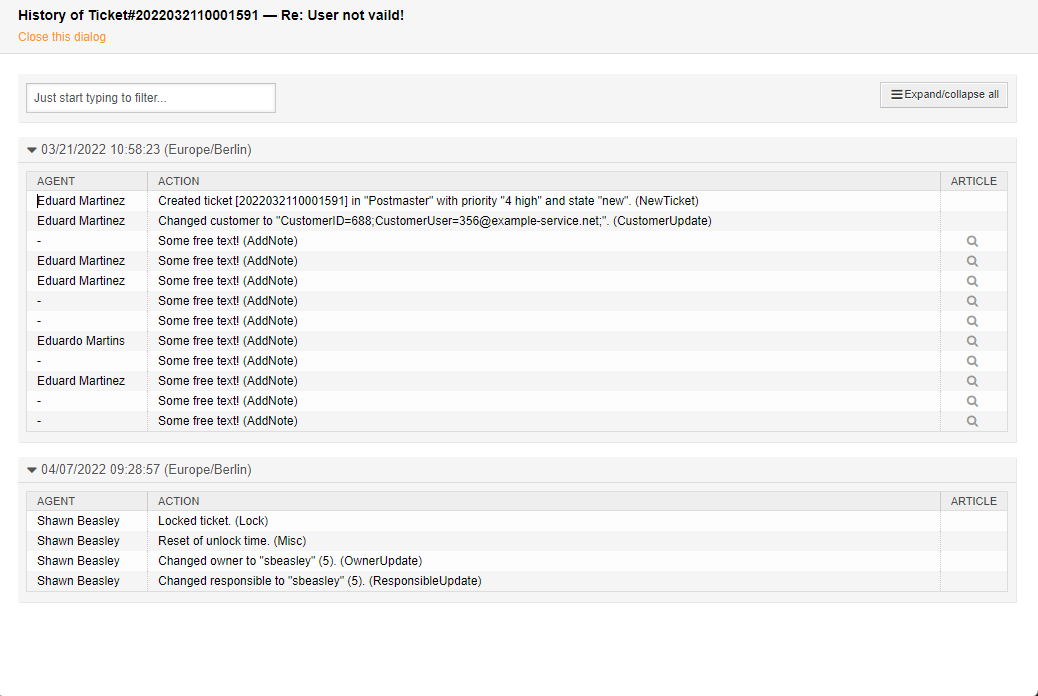Image resolution: width=1038 pixels, height=696 pixels.
Task: View article of third AddNote row
Action: [972, 281]
